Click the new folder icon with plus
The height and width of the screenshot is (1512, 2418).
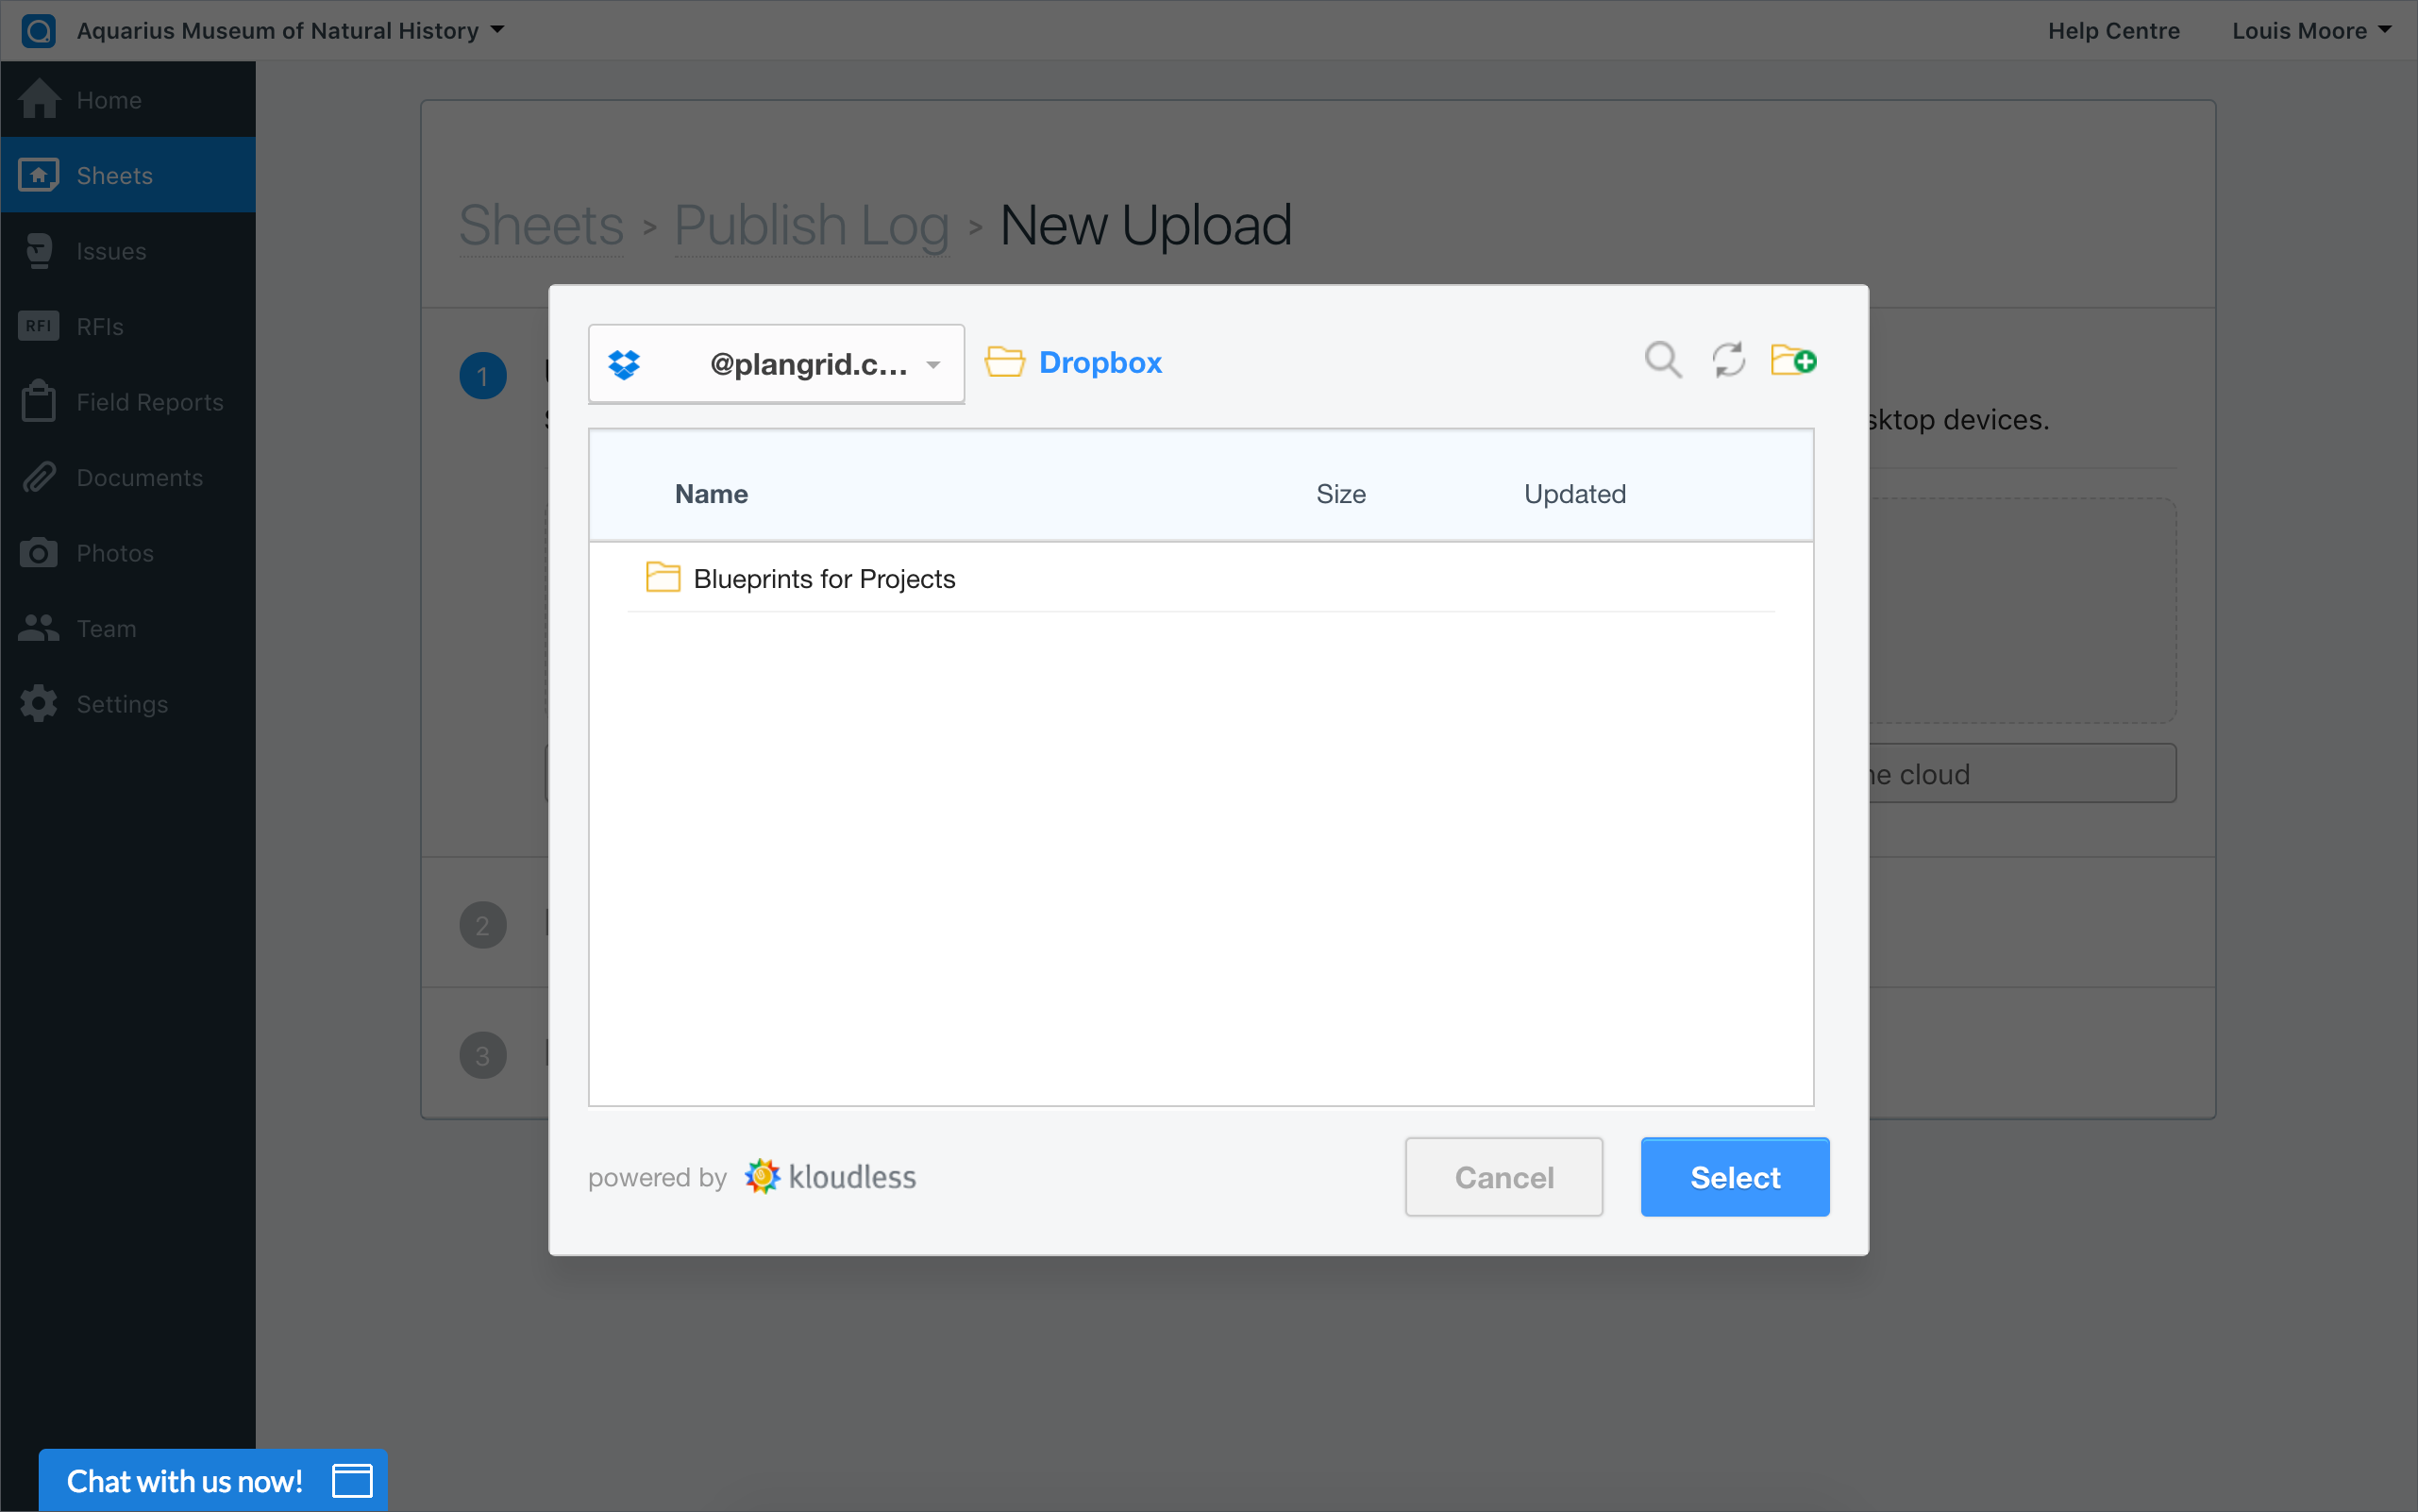(1793, 360)
